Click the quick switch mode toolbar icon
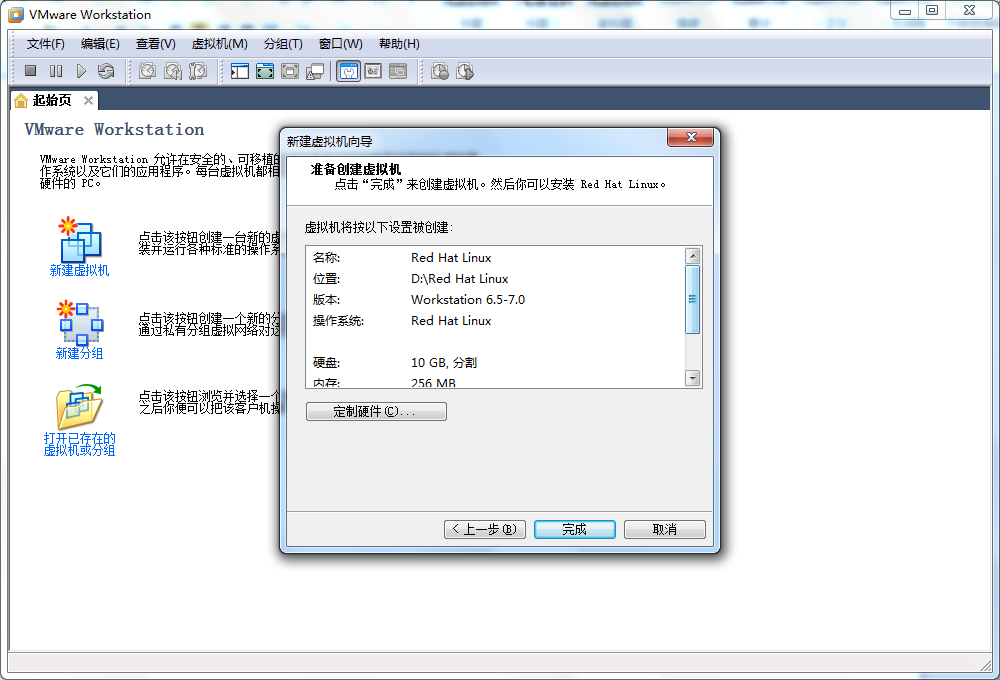Image resolution: width=1000 pixels, height=680 pixels. [290, 71]
